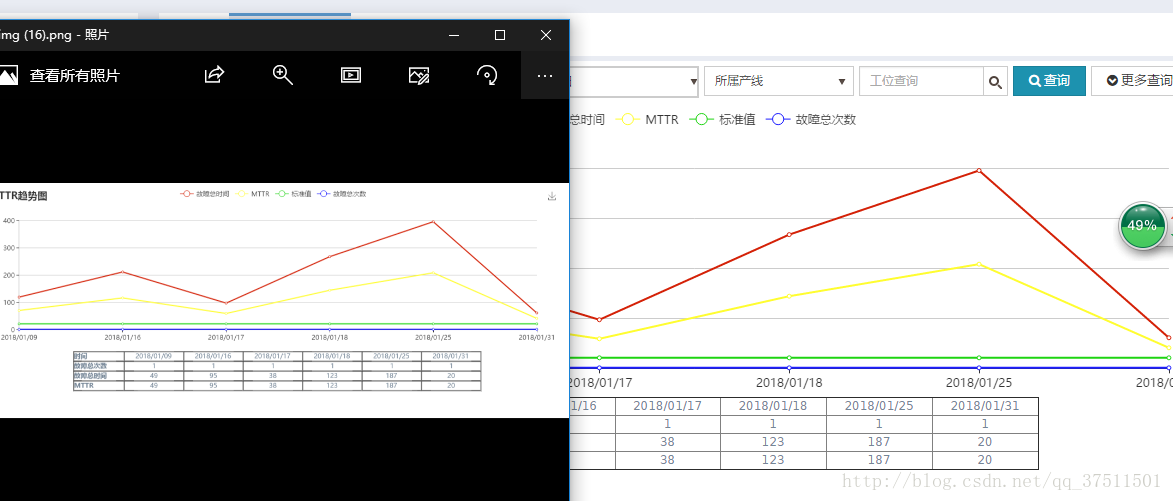Open the edit image icon in Photos

tap(419, 75)
